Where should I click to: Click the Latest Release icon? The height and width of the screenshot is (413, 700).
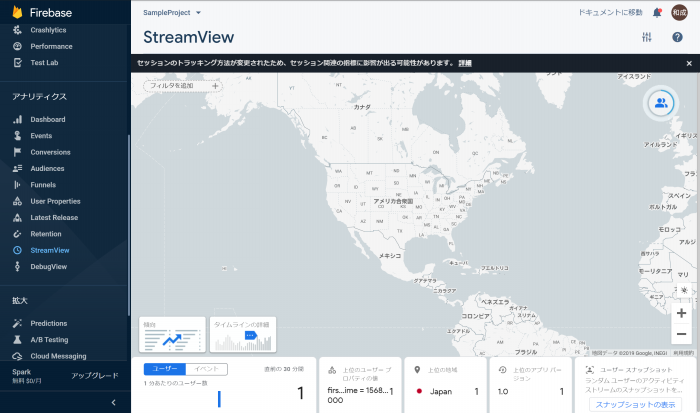click(x=17, y=217)
